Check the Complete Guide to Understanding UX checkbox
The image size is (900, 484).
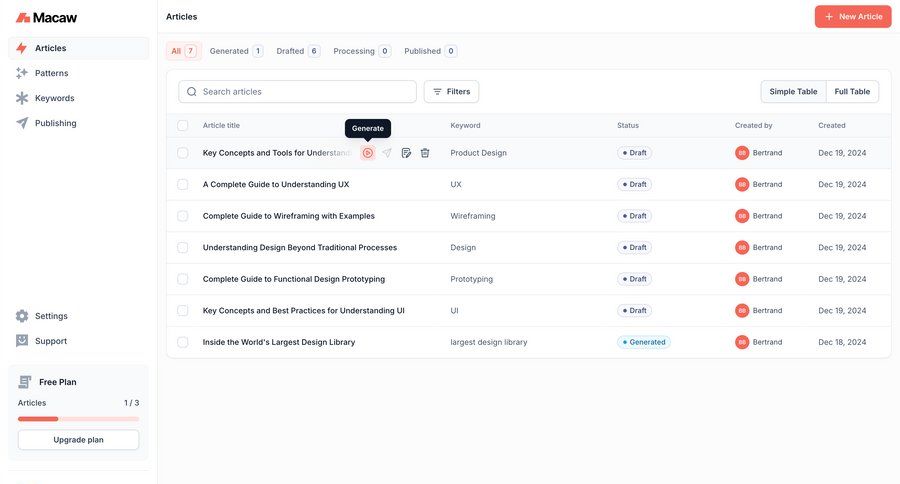pos(183,184)
